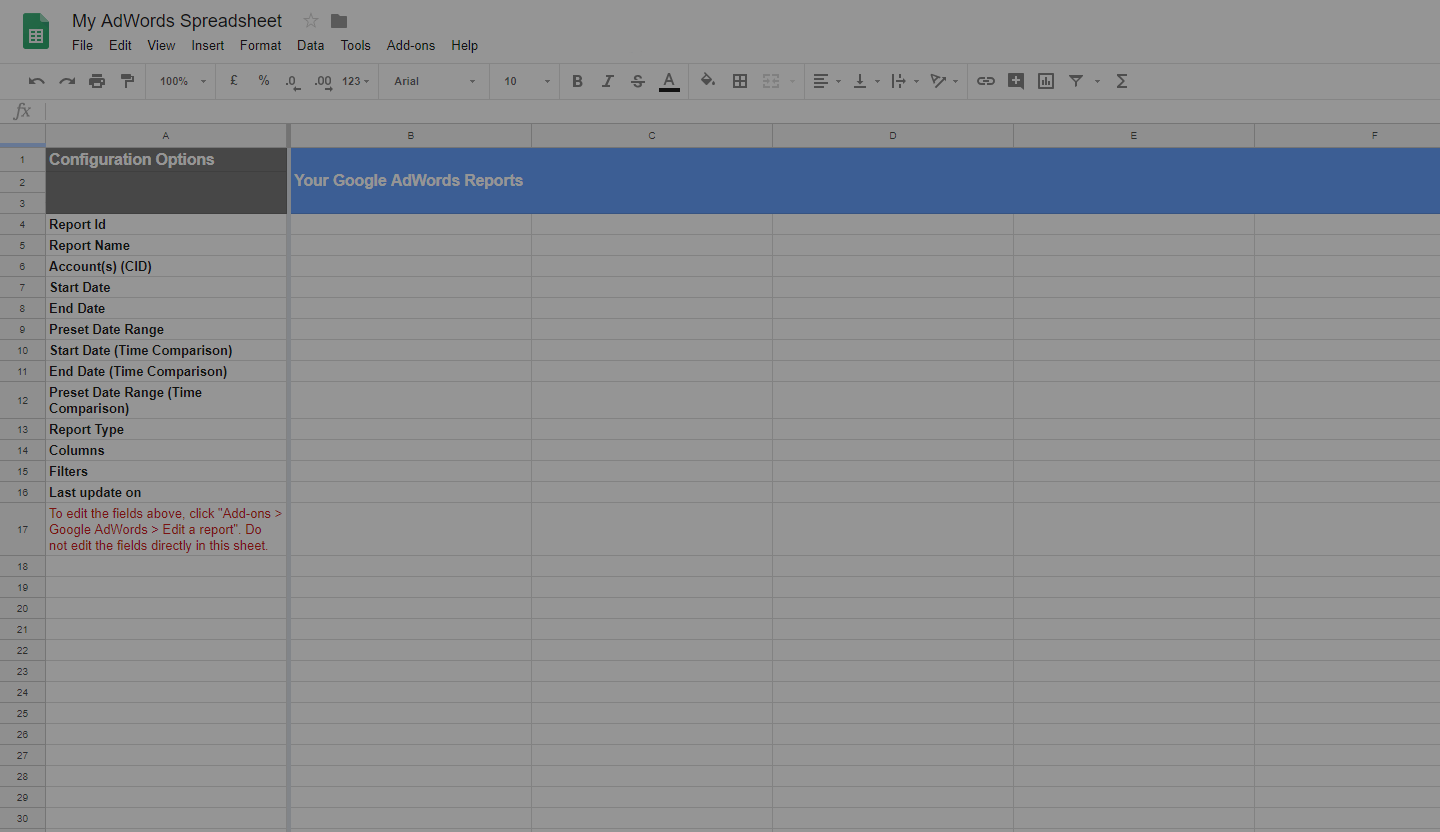1440x832 pixels.
Task: Expand the merge cells options arrow
Action: point(792,81)
